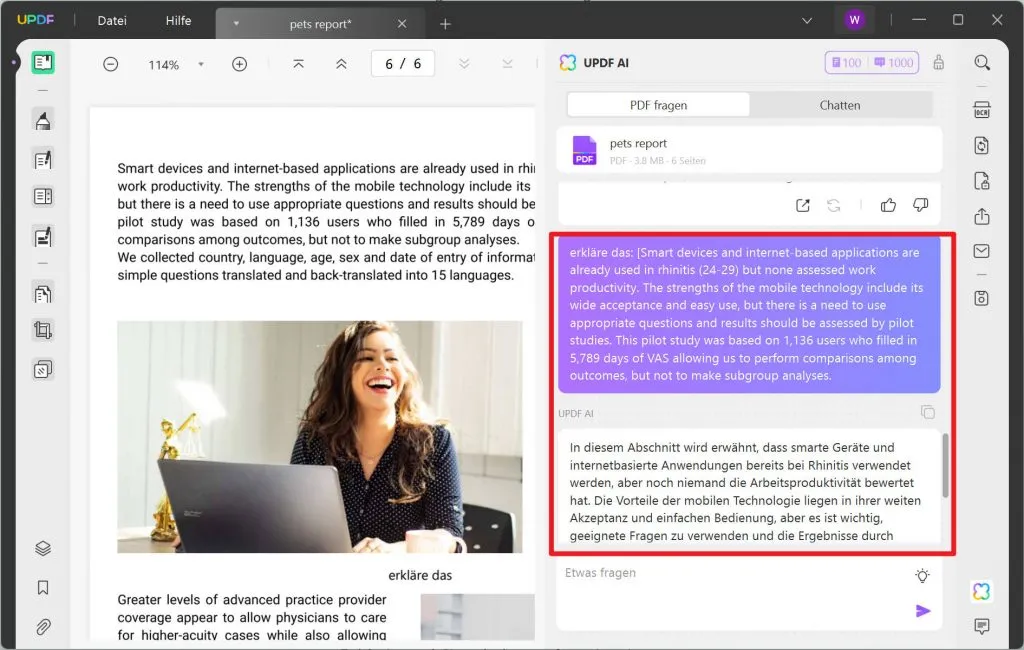
Task: Click the UPDF AI panel title
Action: coord(605,63)
